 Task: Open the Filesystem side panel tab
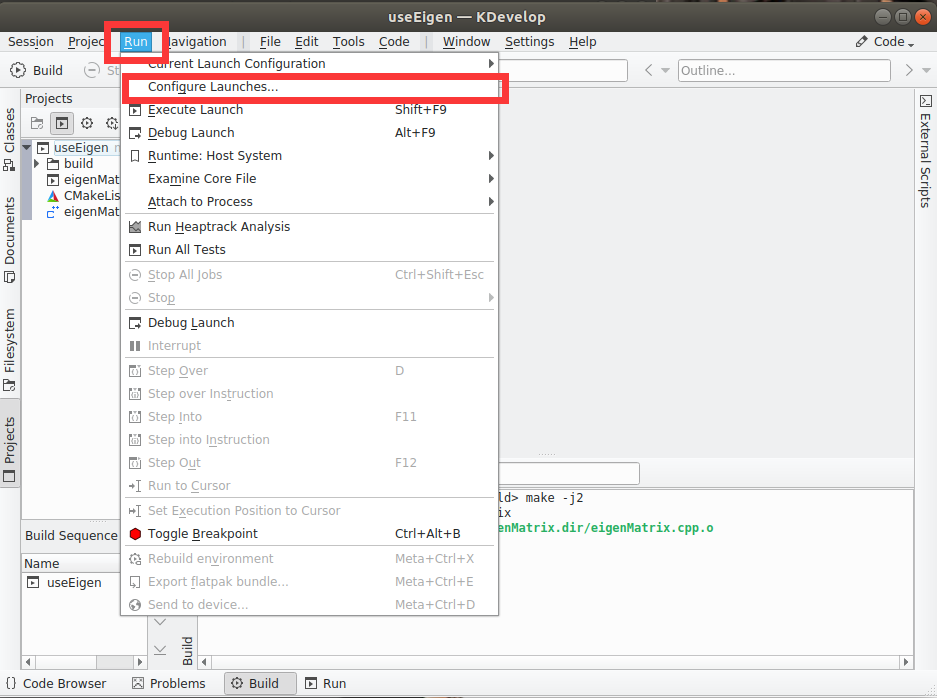tap(10, 350)
